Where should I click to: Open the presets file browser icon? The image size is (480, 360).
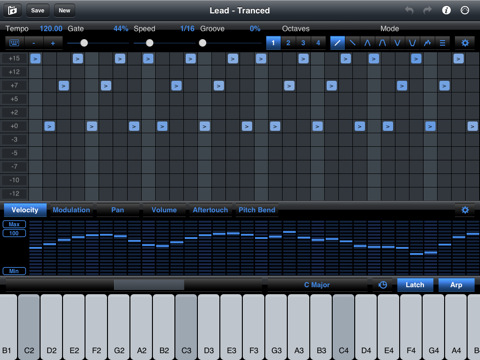tap(12, 10)
